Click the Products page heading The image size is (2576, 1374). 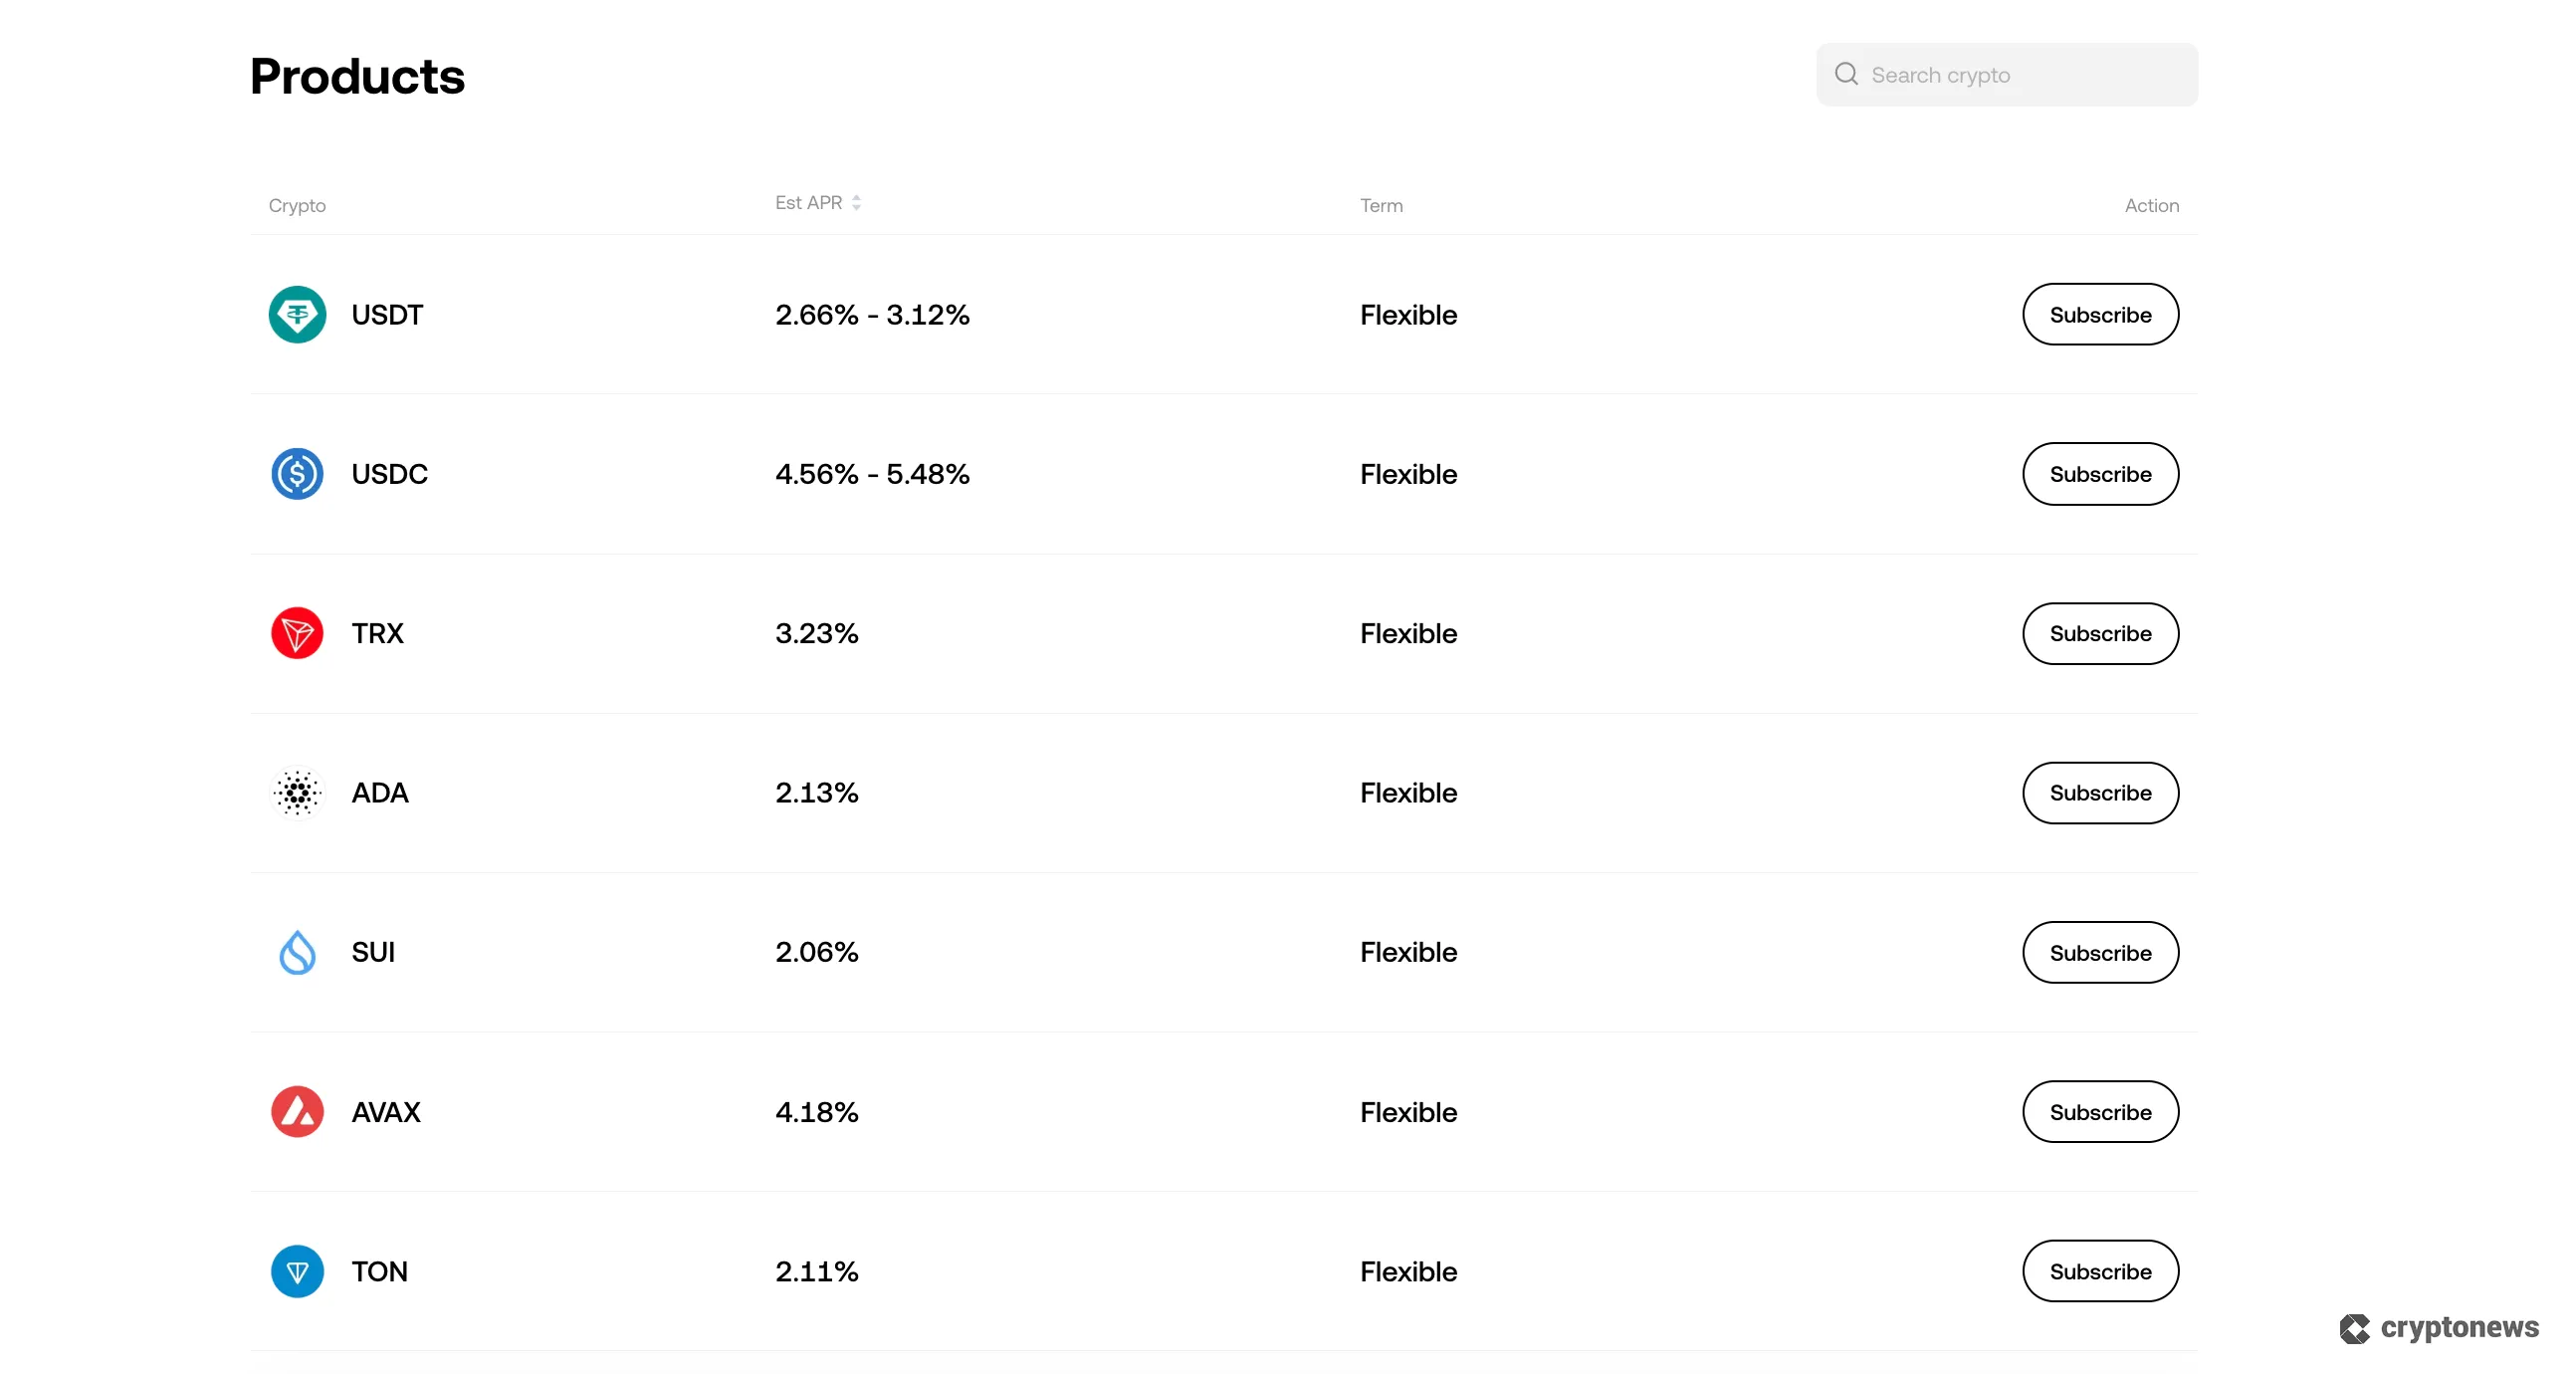pyautogui.click(x=357, y=75)
